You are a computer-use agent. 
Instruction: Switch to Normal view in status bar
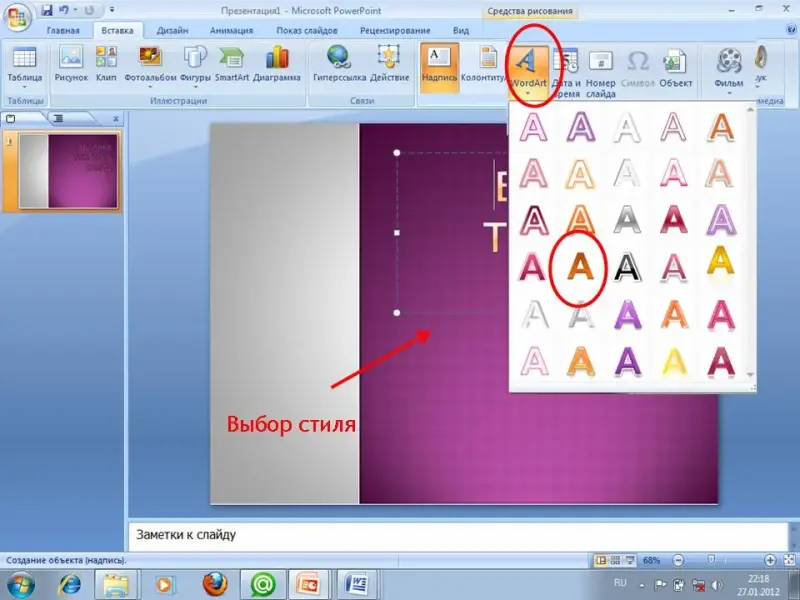click(x=601, y=559)
